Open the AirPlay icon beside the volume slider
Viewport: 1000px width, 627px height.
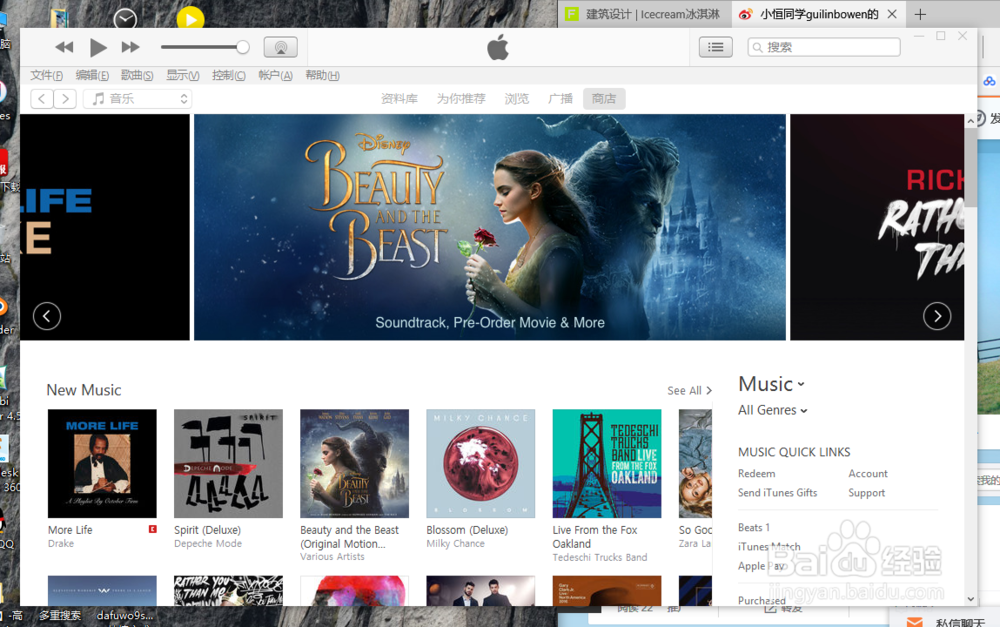(x=280, y=46)
